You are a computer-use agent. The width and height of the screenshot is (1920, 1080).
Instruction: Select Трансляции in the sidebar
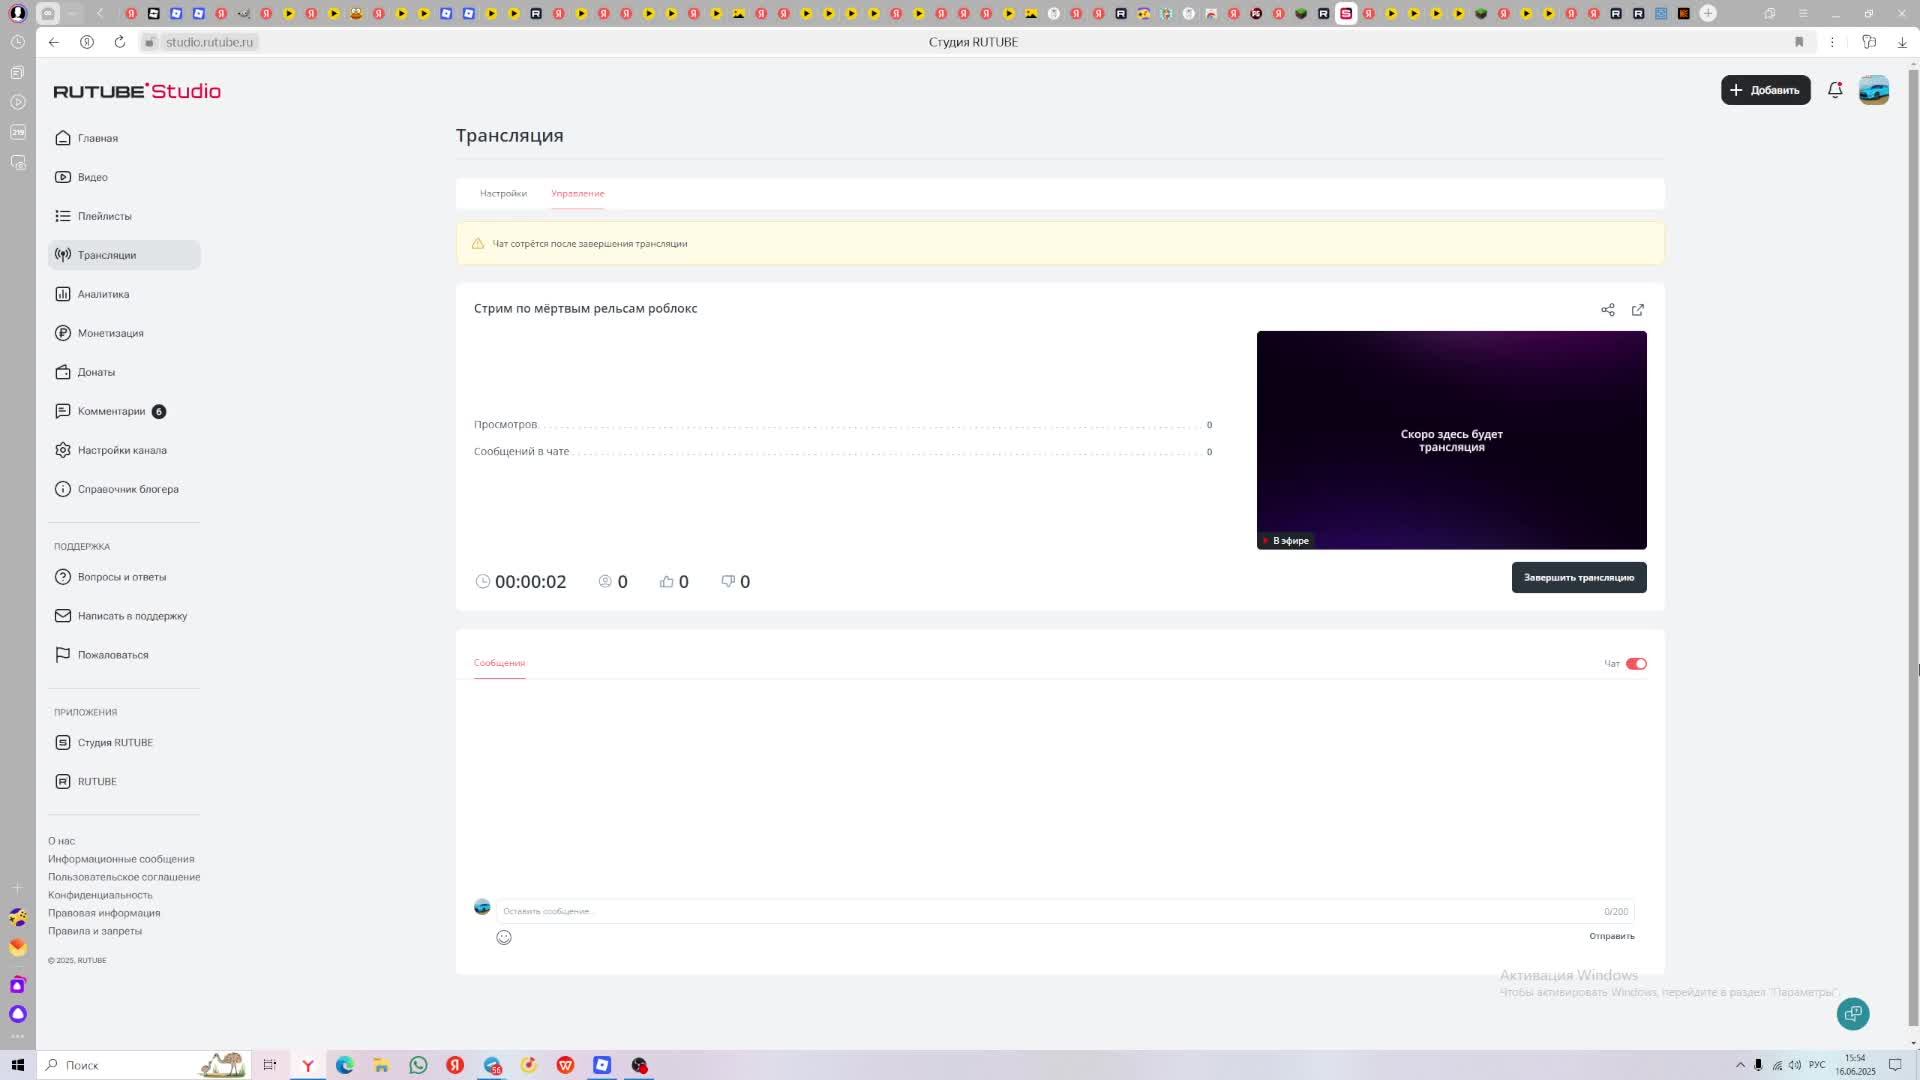pos(124,255)
